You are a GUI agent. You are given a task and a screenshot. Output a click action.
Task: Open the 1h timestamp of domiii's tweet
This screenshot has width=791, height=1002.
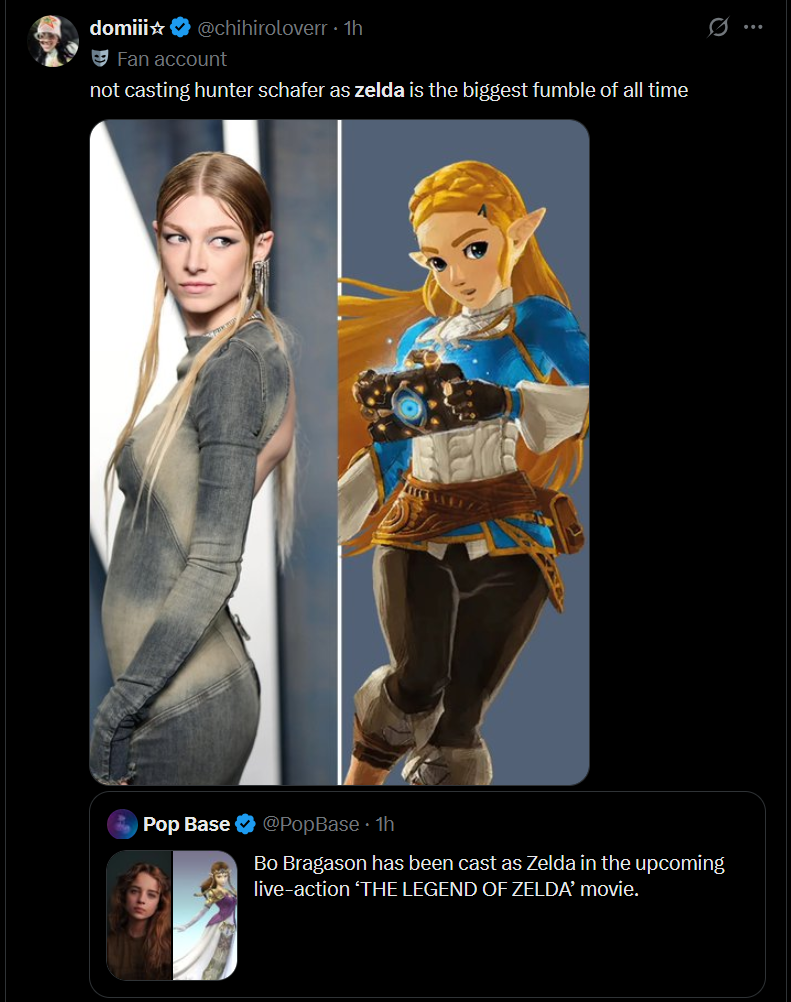point(353,27)
